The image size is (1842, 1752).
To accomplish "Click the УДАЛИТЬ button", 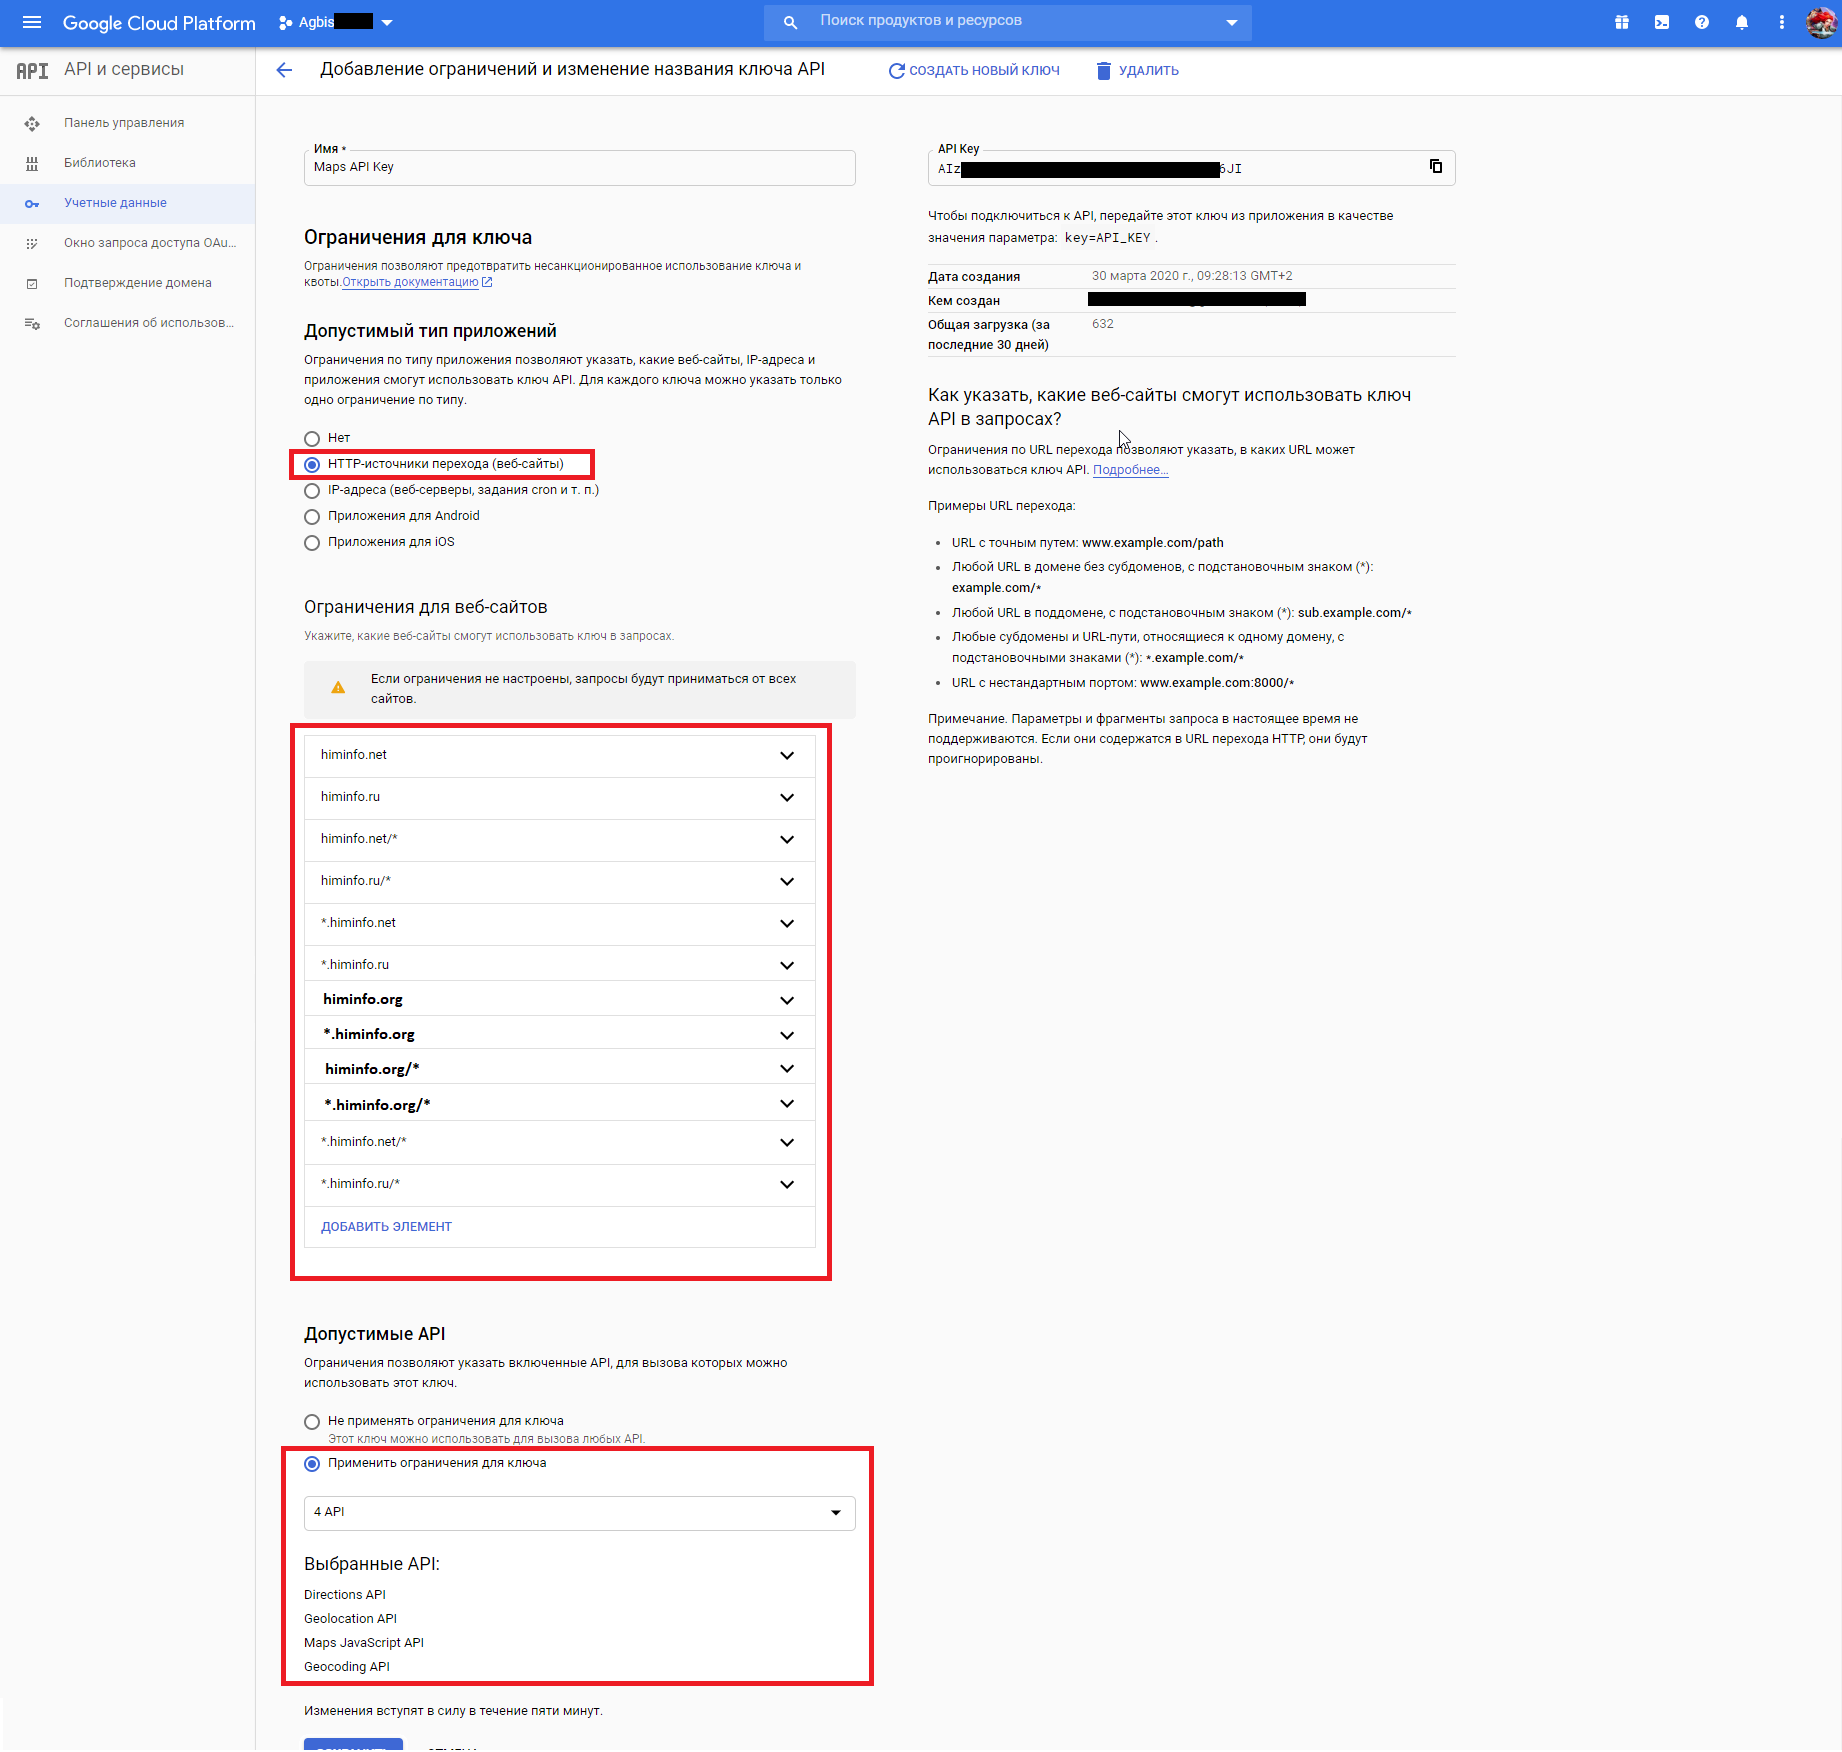I will (1138, 70).
